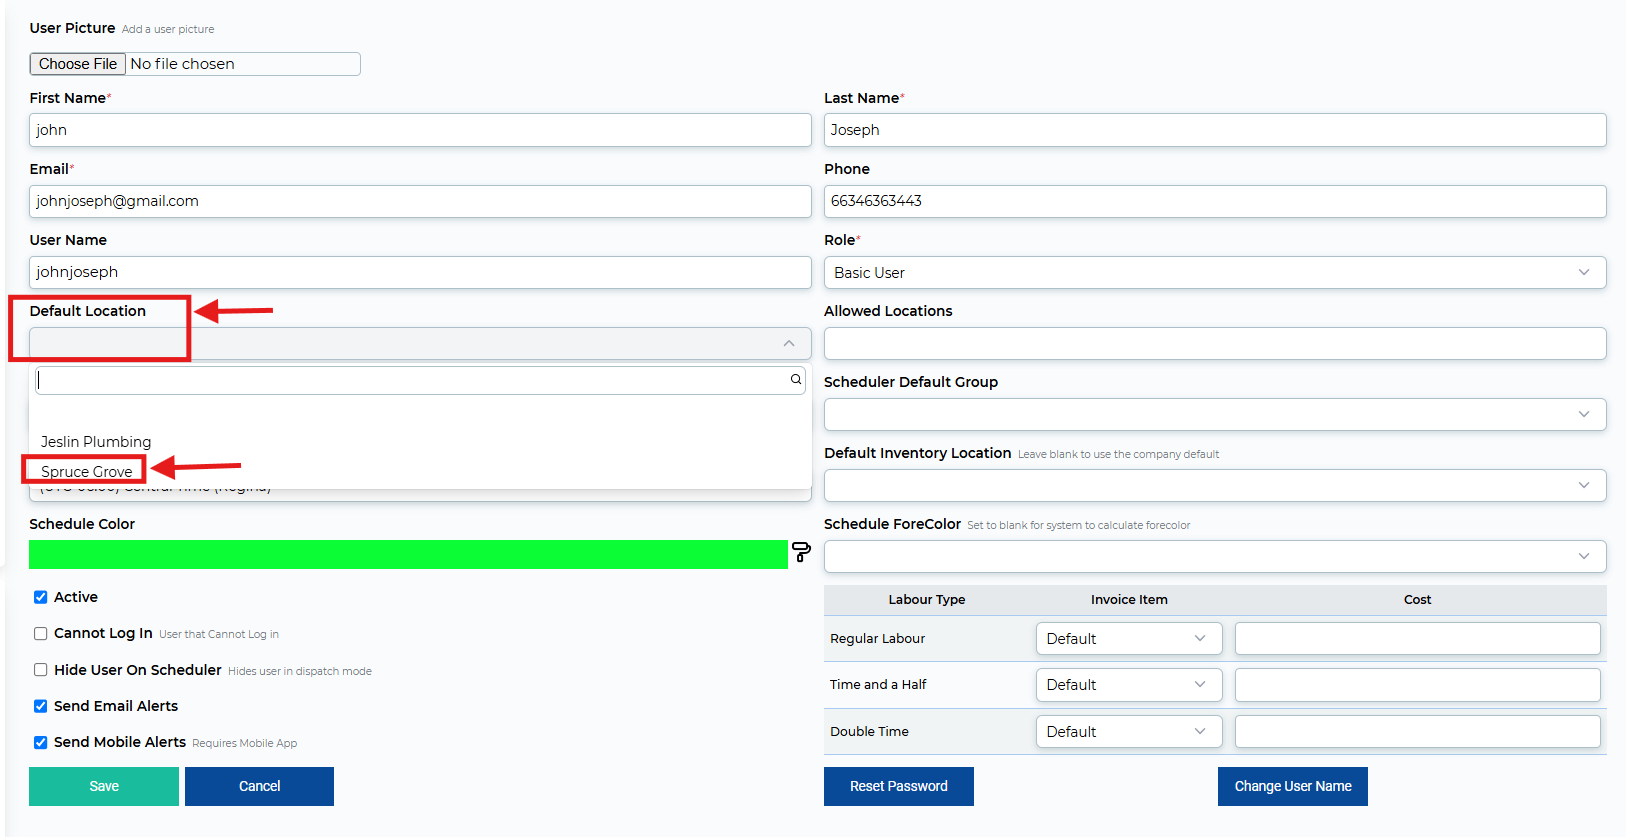This screenshot has width=1626, height=837.
Task: Open the Default Inventory Location dropdown
Action: 1215,486
